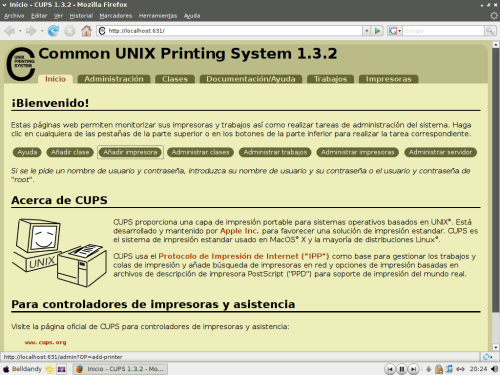Open the window menu arrow in the title bar

coord(4,5)
